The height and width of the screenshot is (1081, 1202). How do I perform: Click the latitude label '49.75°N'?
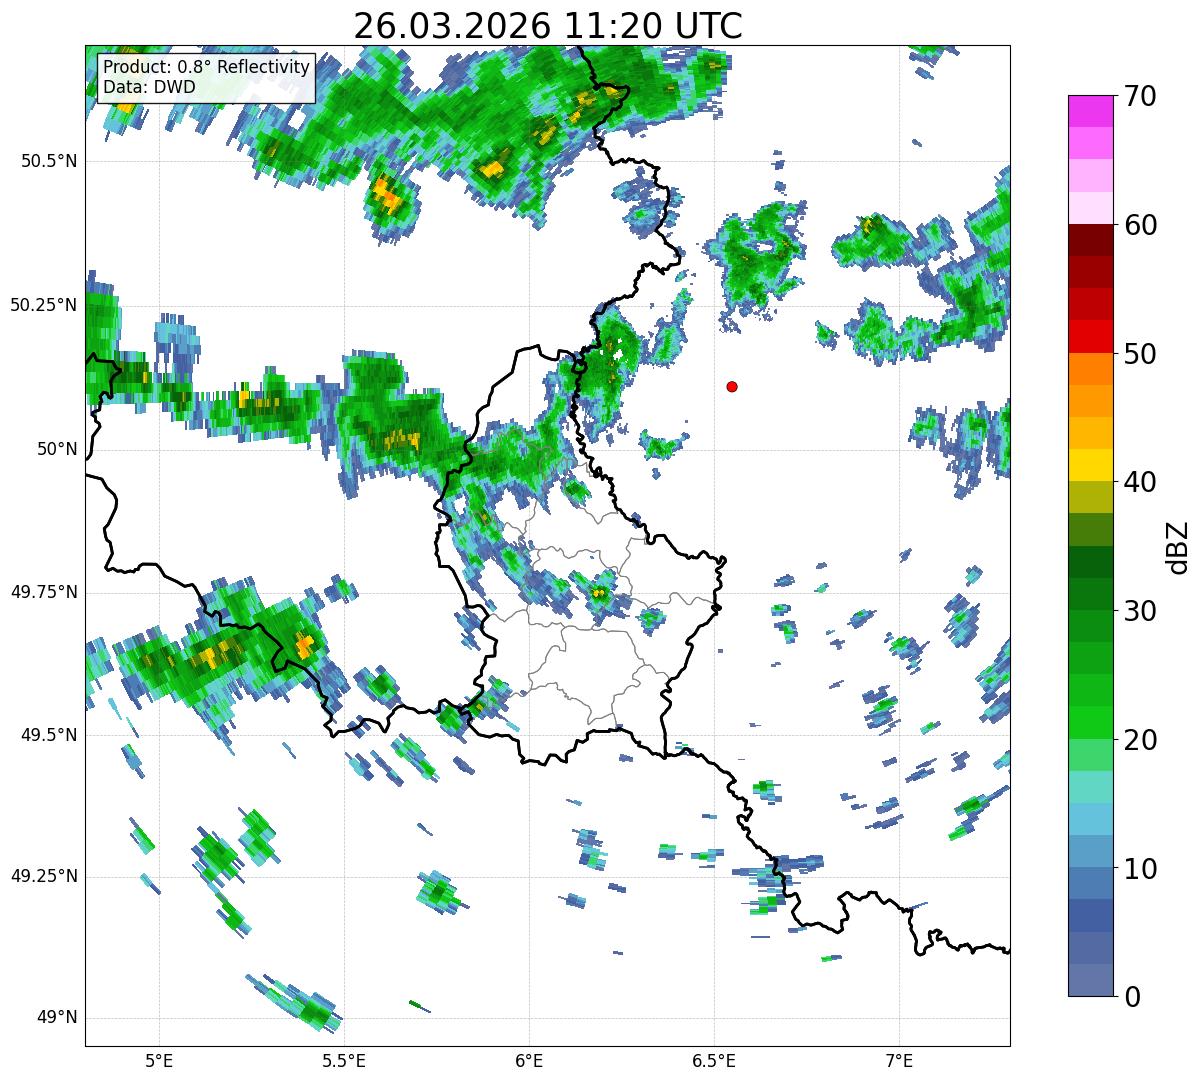tap(43, 592)
